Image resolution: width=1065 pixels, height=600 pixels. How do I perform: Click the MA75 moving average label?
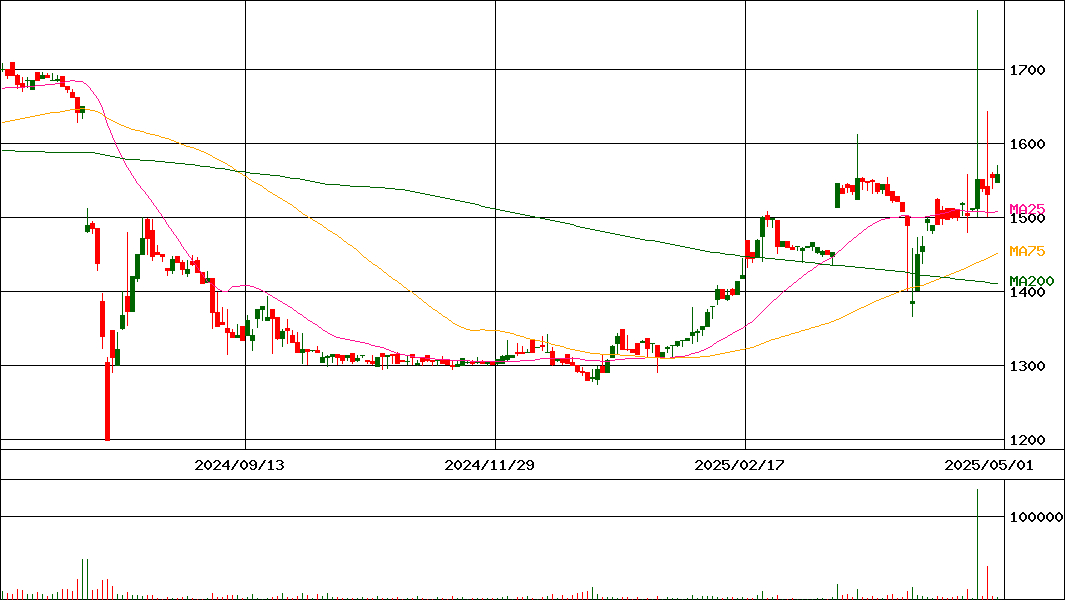click(x=1027, y=251)
